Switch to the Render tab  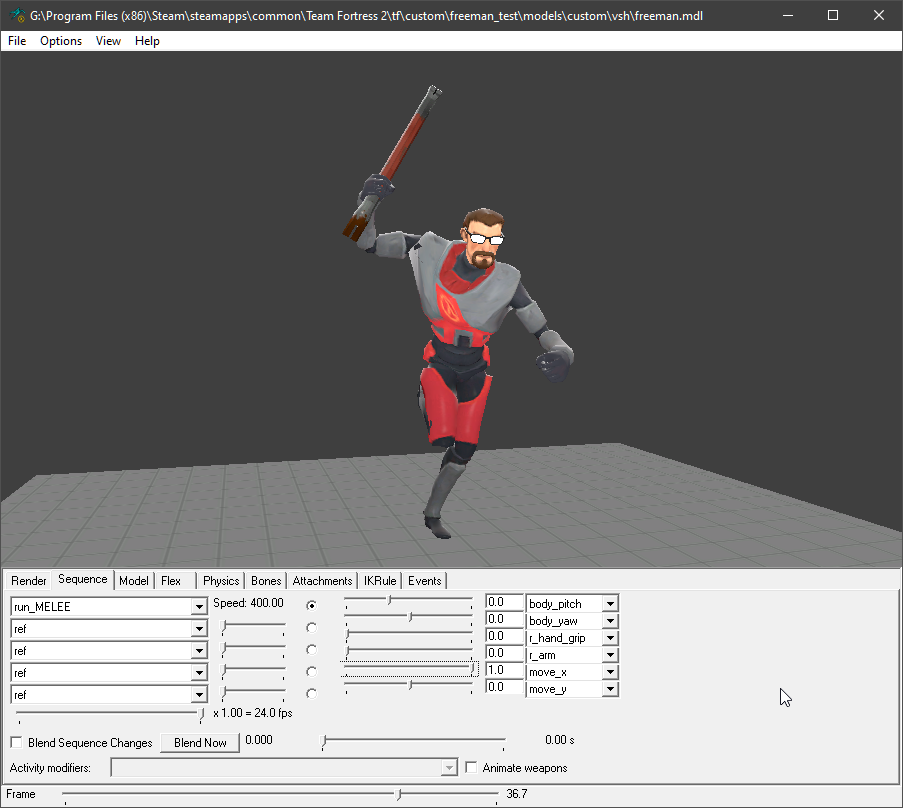pyautogui.click(x=29, y=581)
